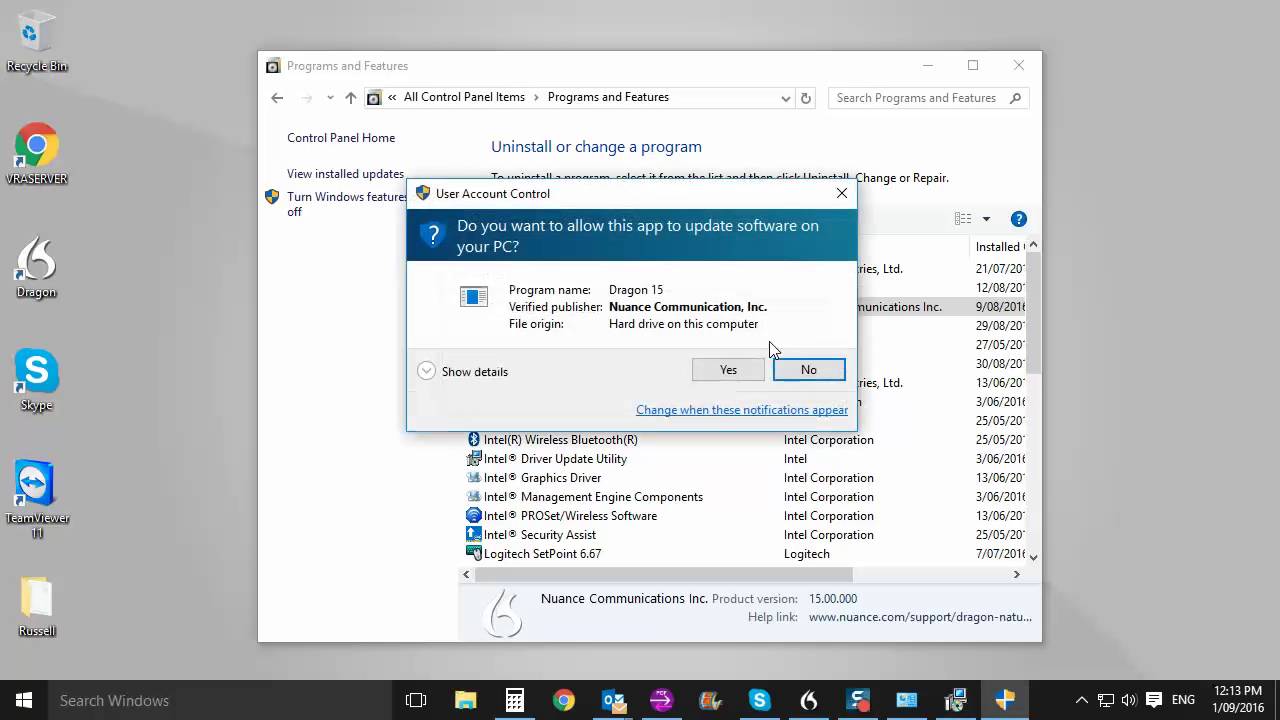Open Skype from the taskbar
Screen dimensions: 1280x720
[x=760, y=700]
